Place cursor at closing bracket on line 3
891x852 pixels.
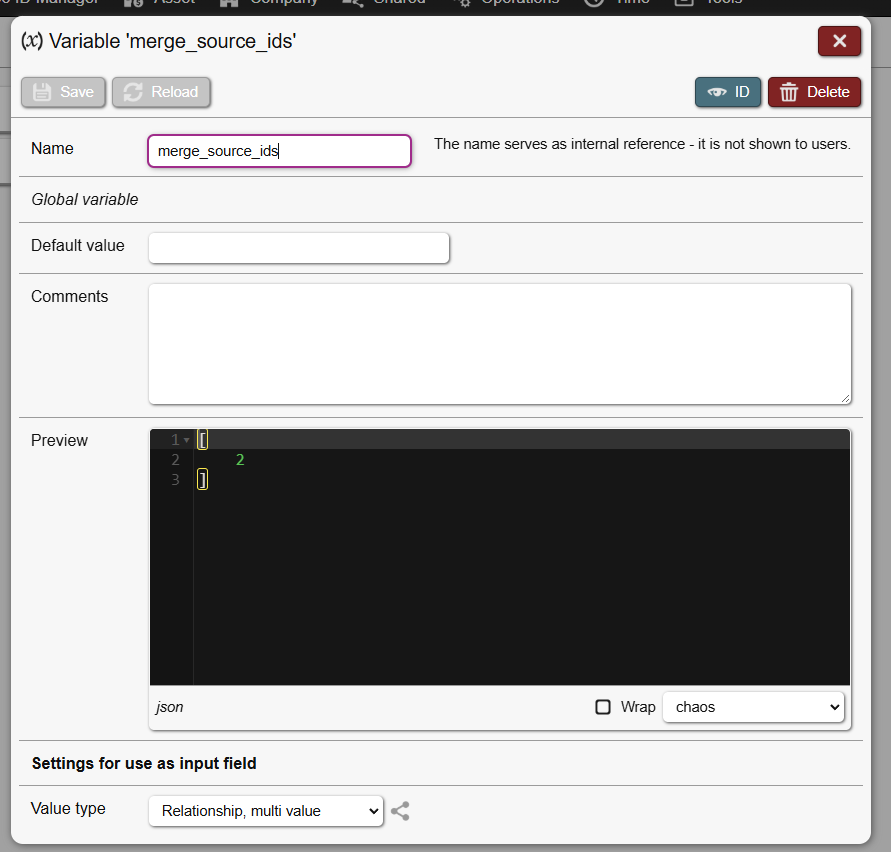(202, 480)
